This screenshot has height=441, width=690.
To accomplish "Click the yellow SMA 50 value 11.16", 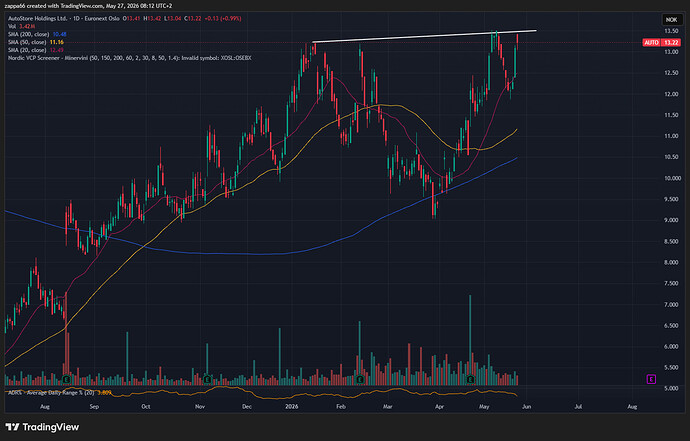I will [x=56, y=42].
